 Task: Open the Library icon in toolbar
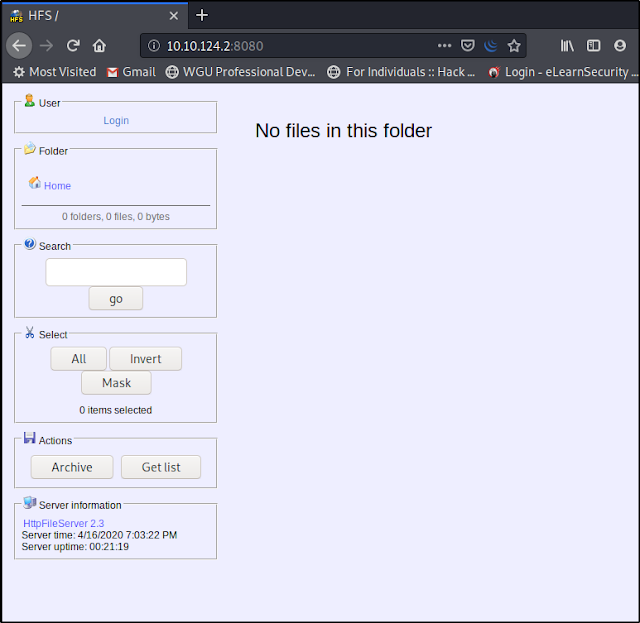click(567, 46)
